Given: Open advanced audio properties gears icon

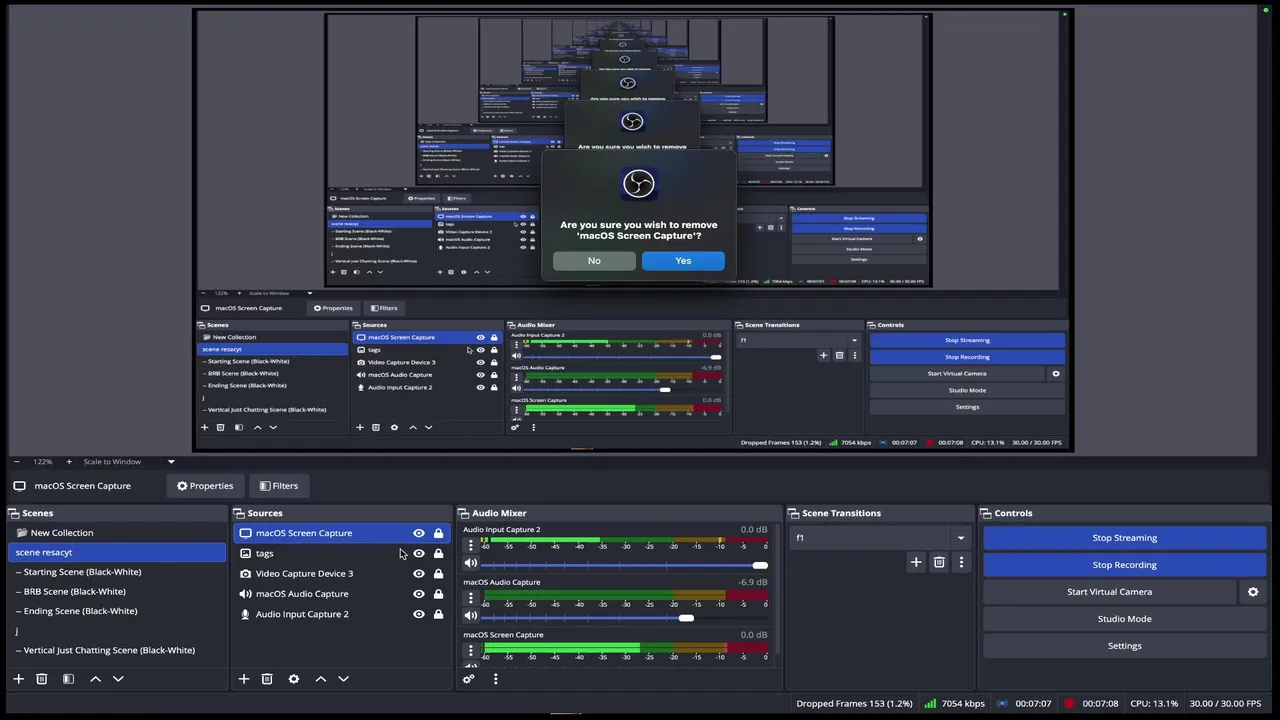Looking at the screenshot, I should 468,679.
